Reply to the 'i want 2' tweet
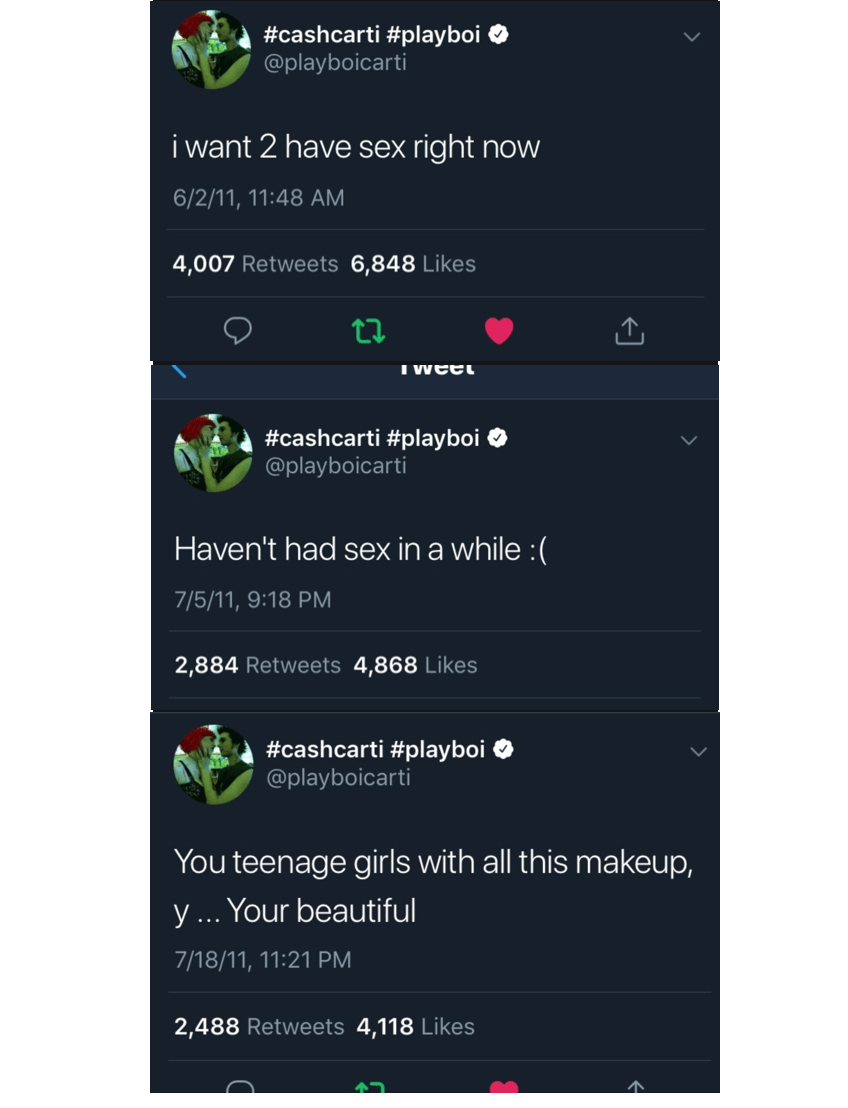 point(237,330)
